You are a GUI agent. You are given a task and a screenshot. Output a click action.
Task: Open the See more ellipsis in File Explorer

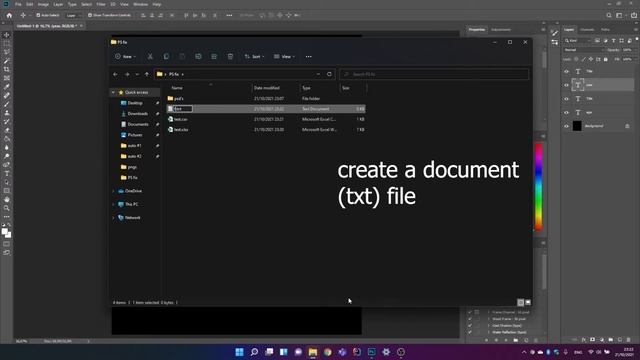tap(309, 56)
